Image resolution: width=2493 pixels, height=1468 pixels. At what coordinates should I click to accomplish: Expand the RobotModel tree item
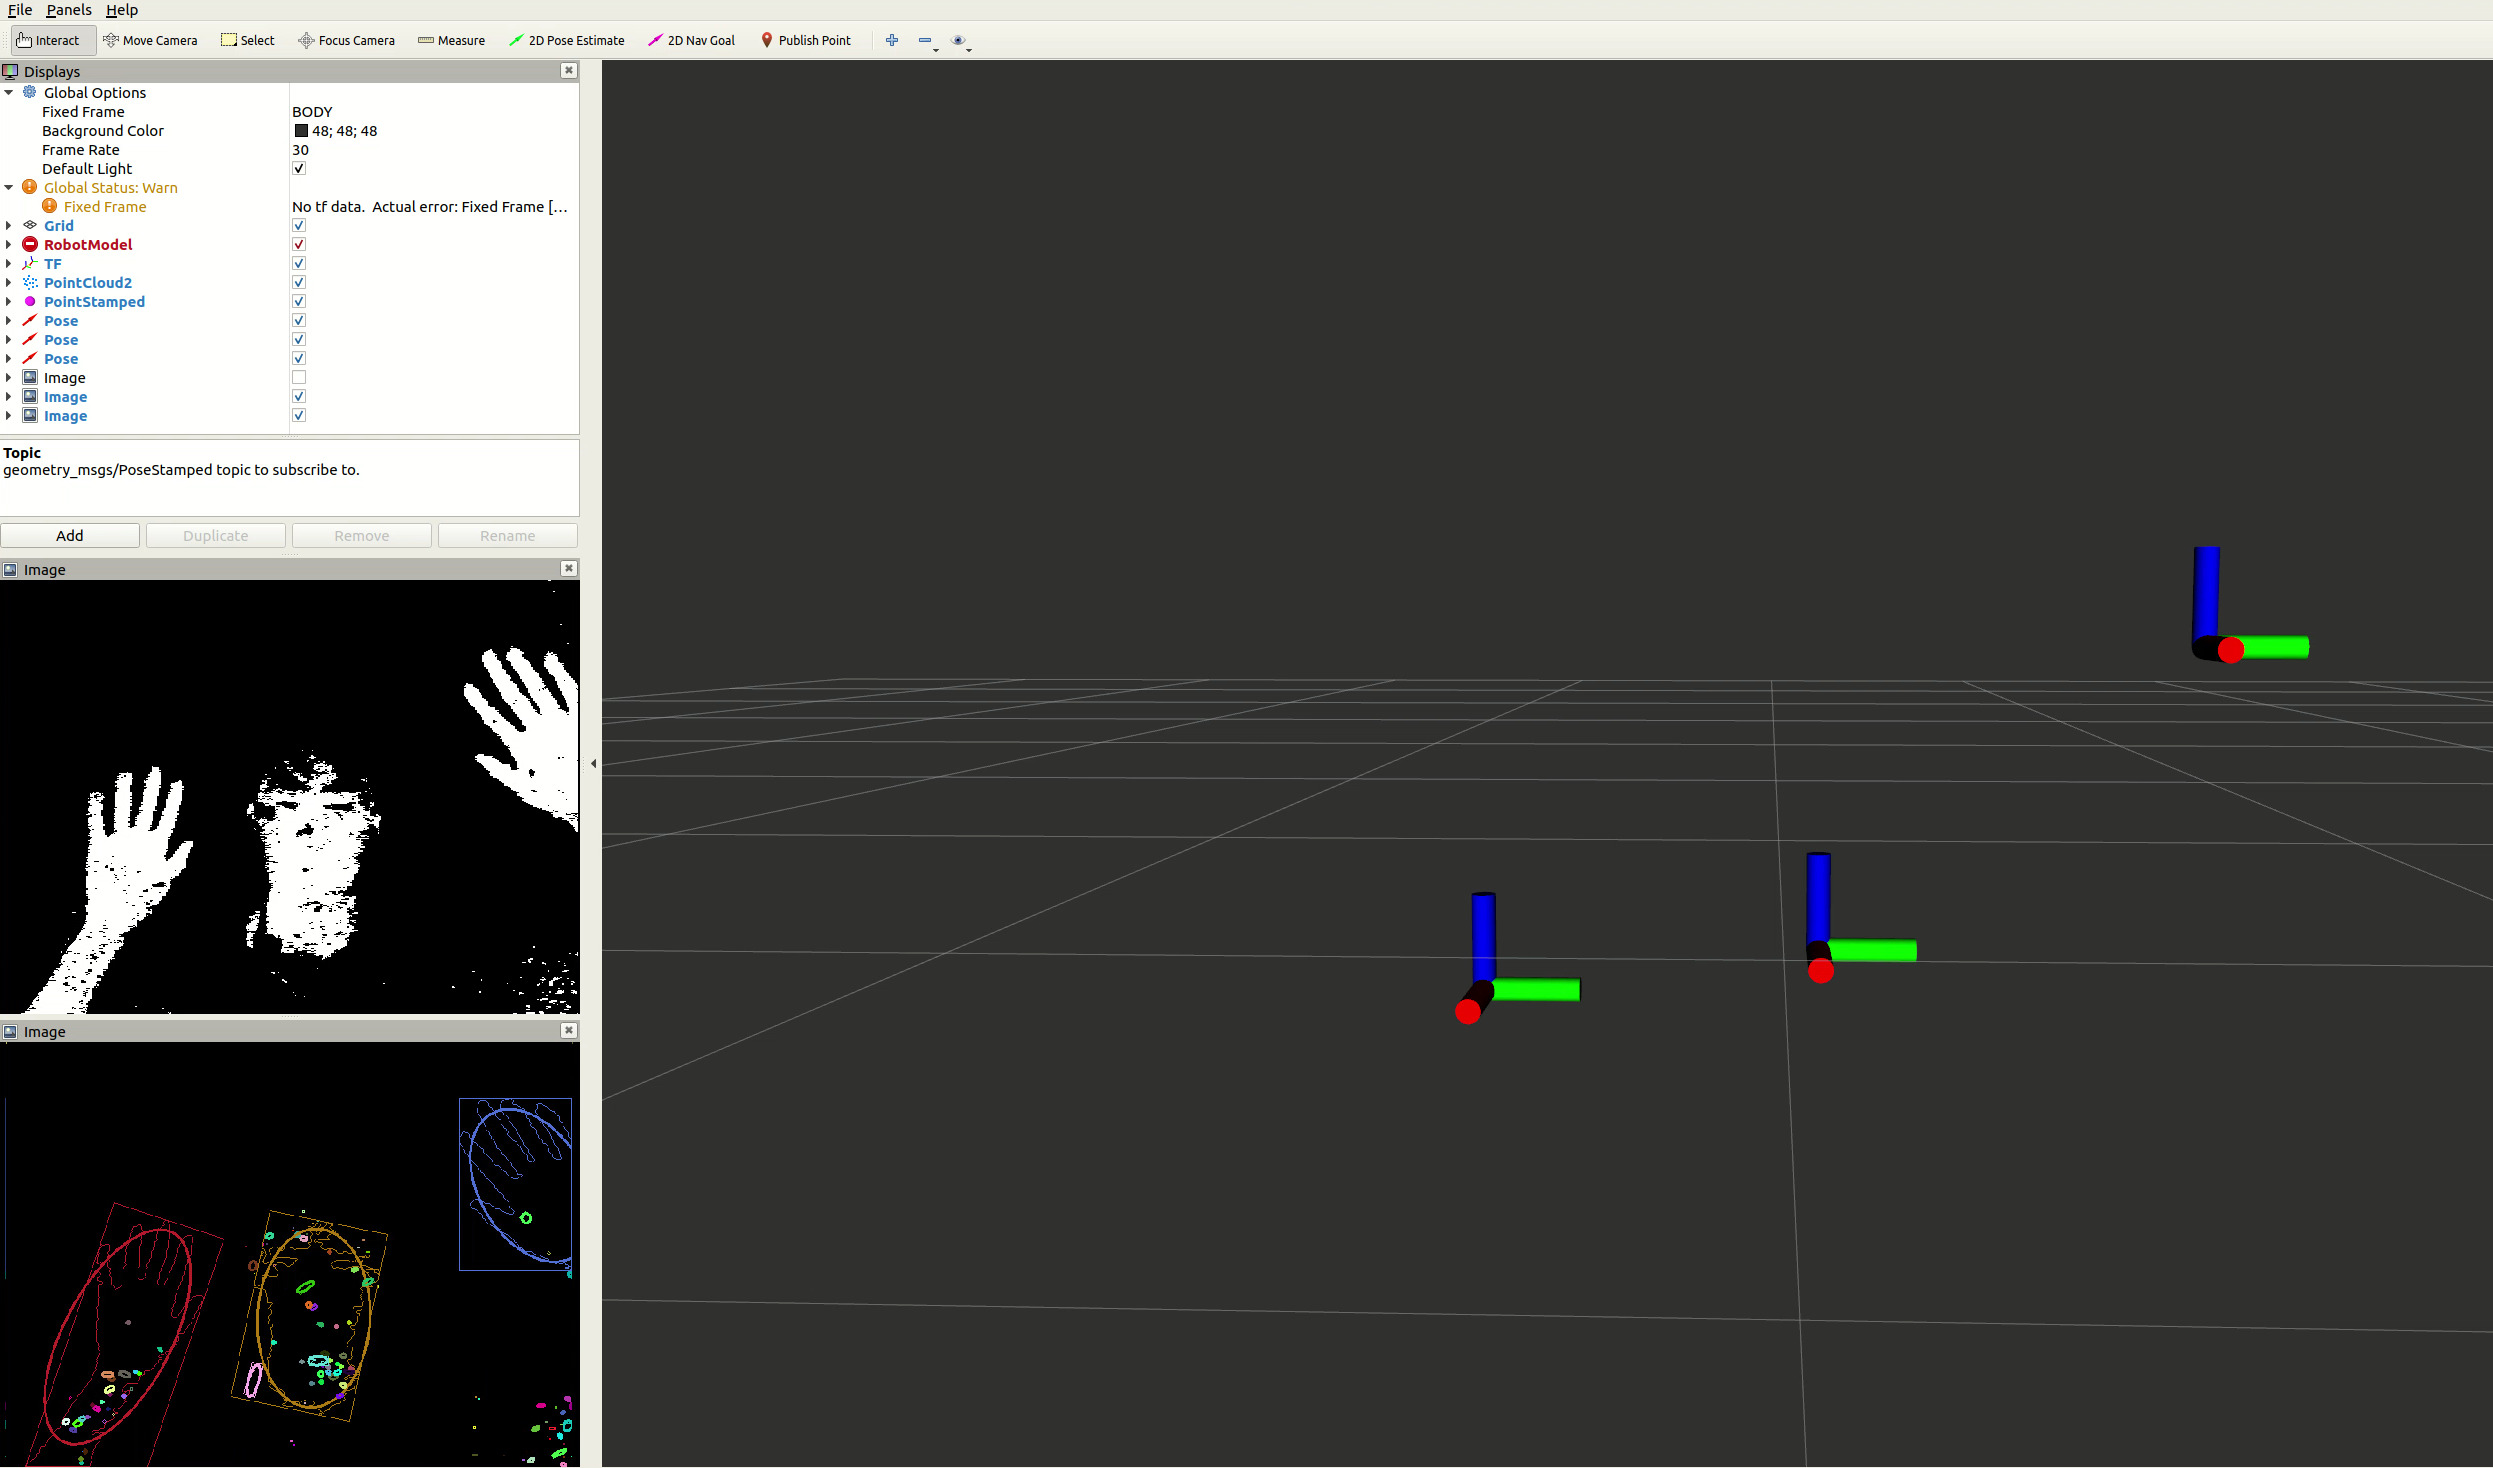(9, 245)
